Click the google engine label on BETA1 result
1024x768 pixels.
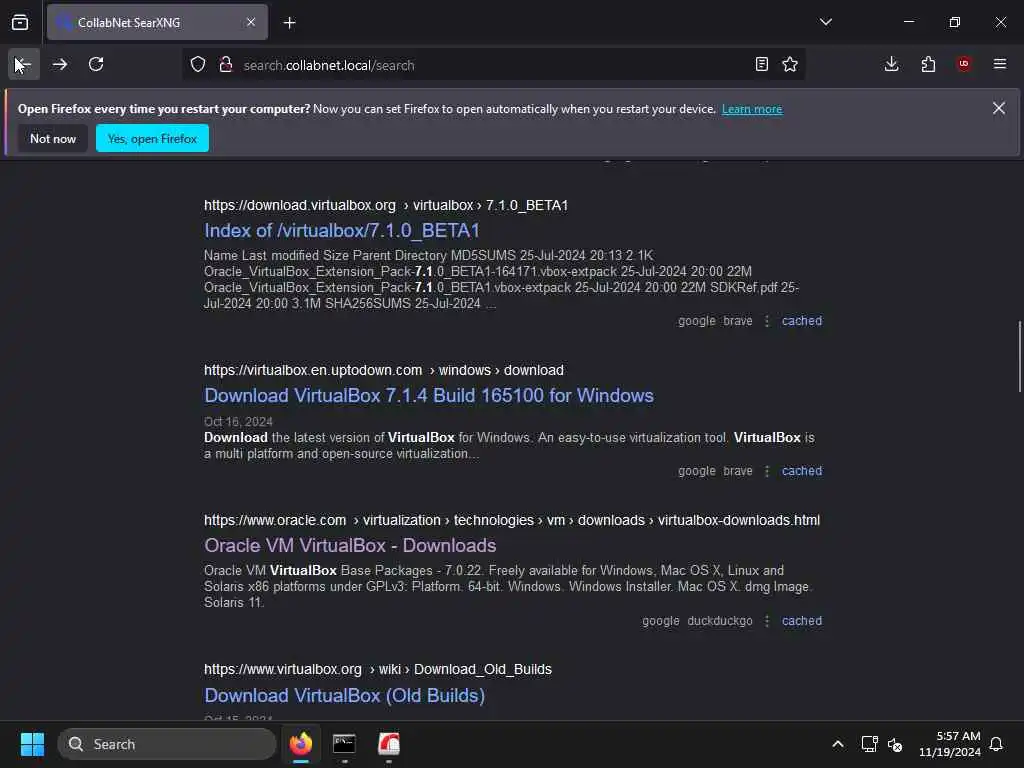coord(697,321)
